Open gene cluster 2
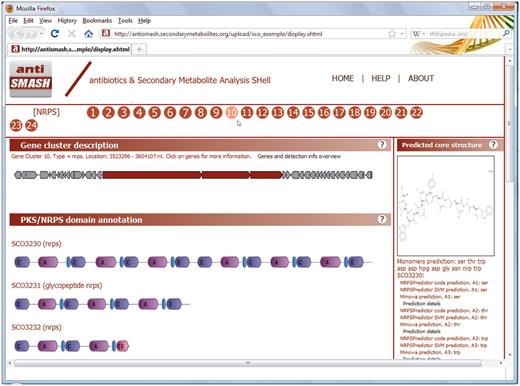Image resolution: width=520 pixels, height=386 pixels. 108,113
